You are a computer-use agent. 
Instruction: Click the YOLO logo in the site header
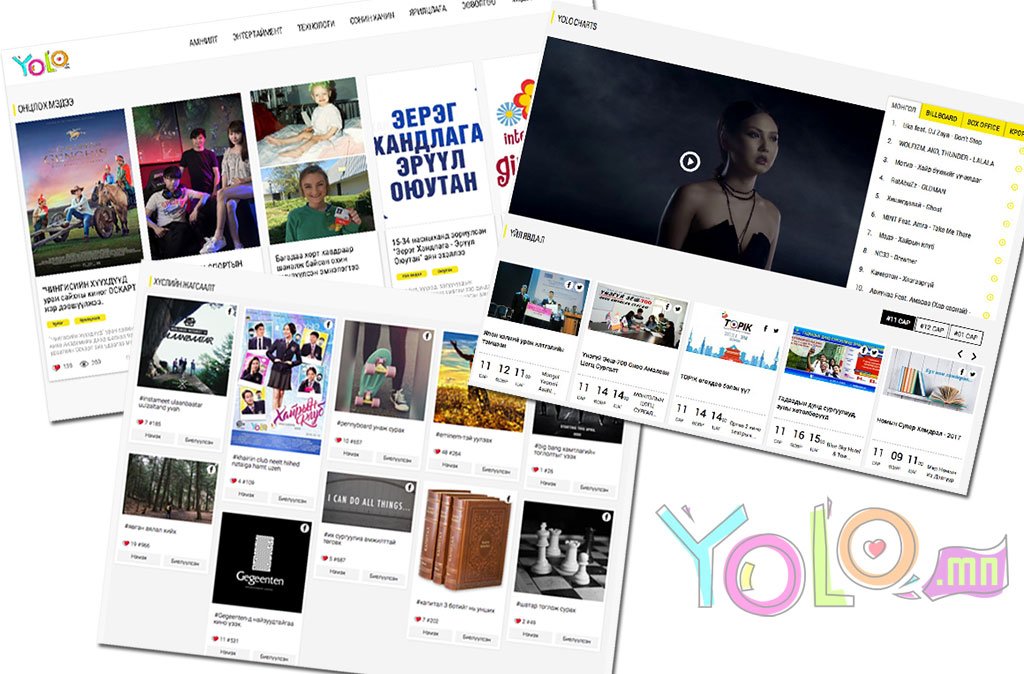(41, 63)
